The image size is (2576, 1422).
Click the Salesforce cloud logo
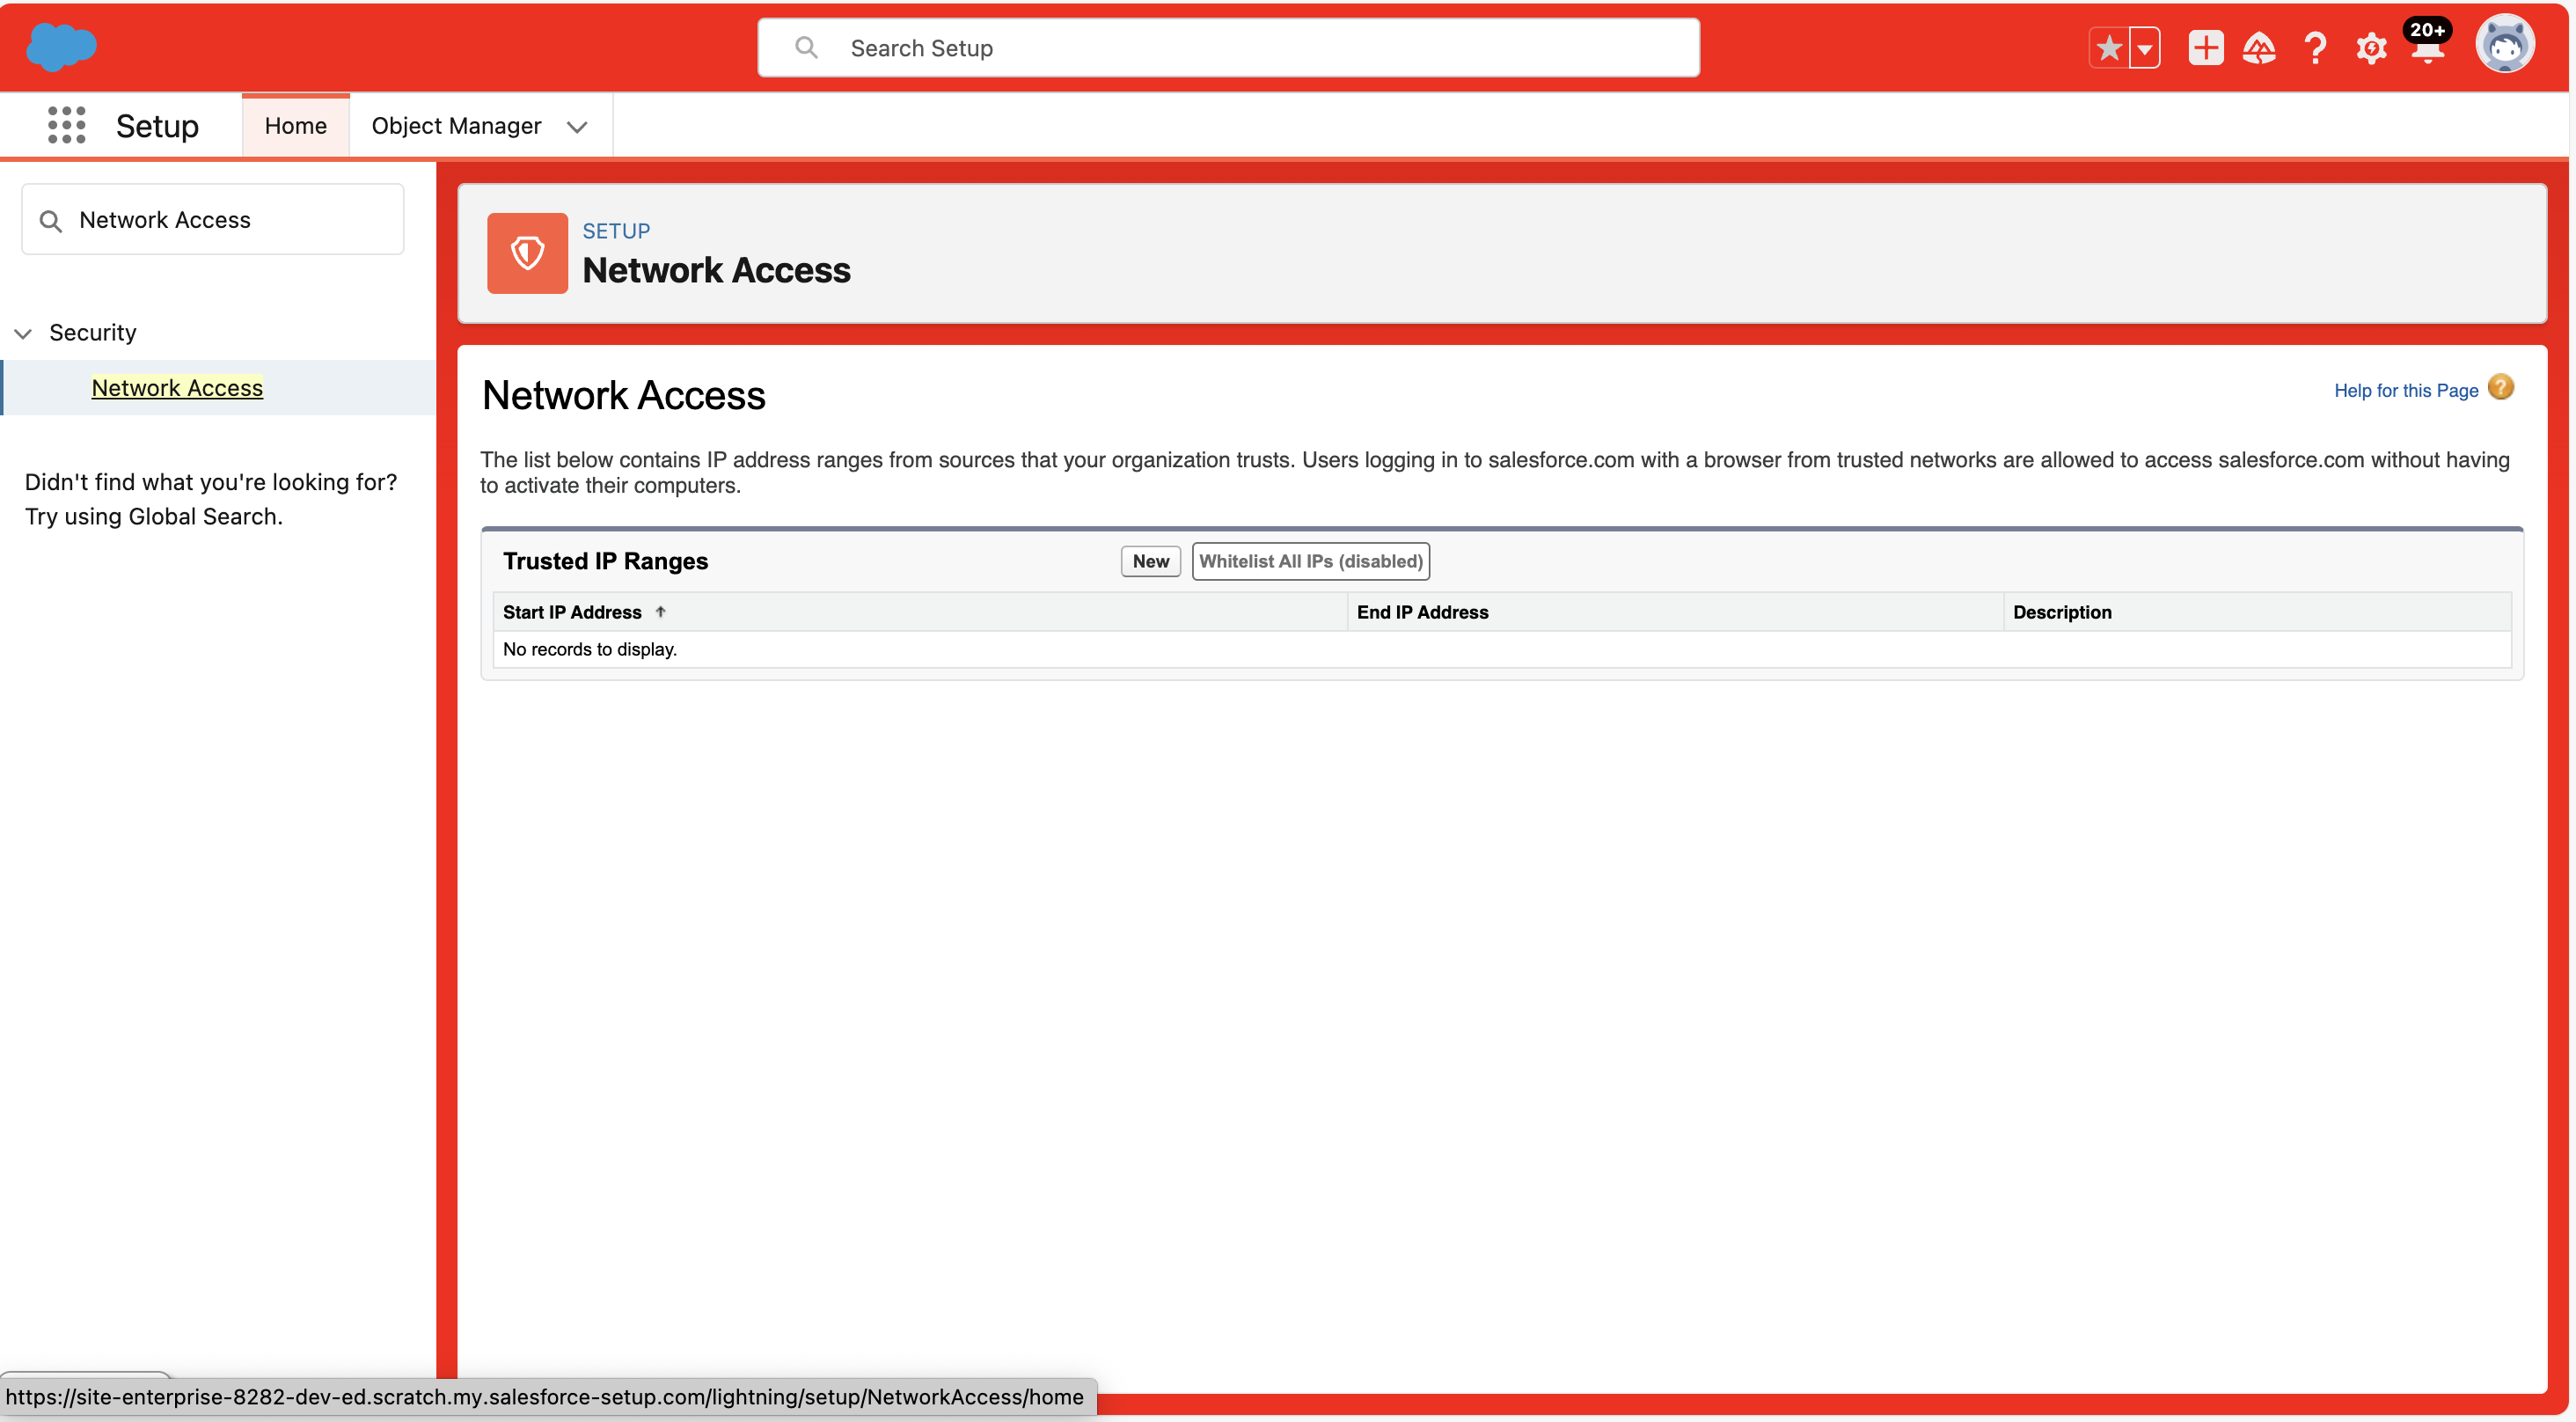click(61, 46)
